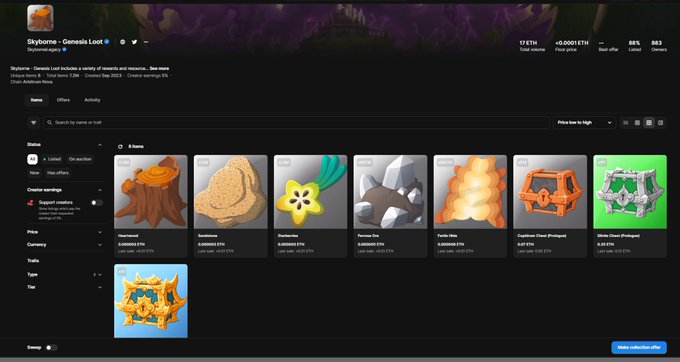Open the Starberries item thumbnail
Image resolution: width=680 pixels, height=362 pixels.
[x=311, y=192]
